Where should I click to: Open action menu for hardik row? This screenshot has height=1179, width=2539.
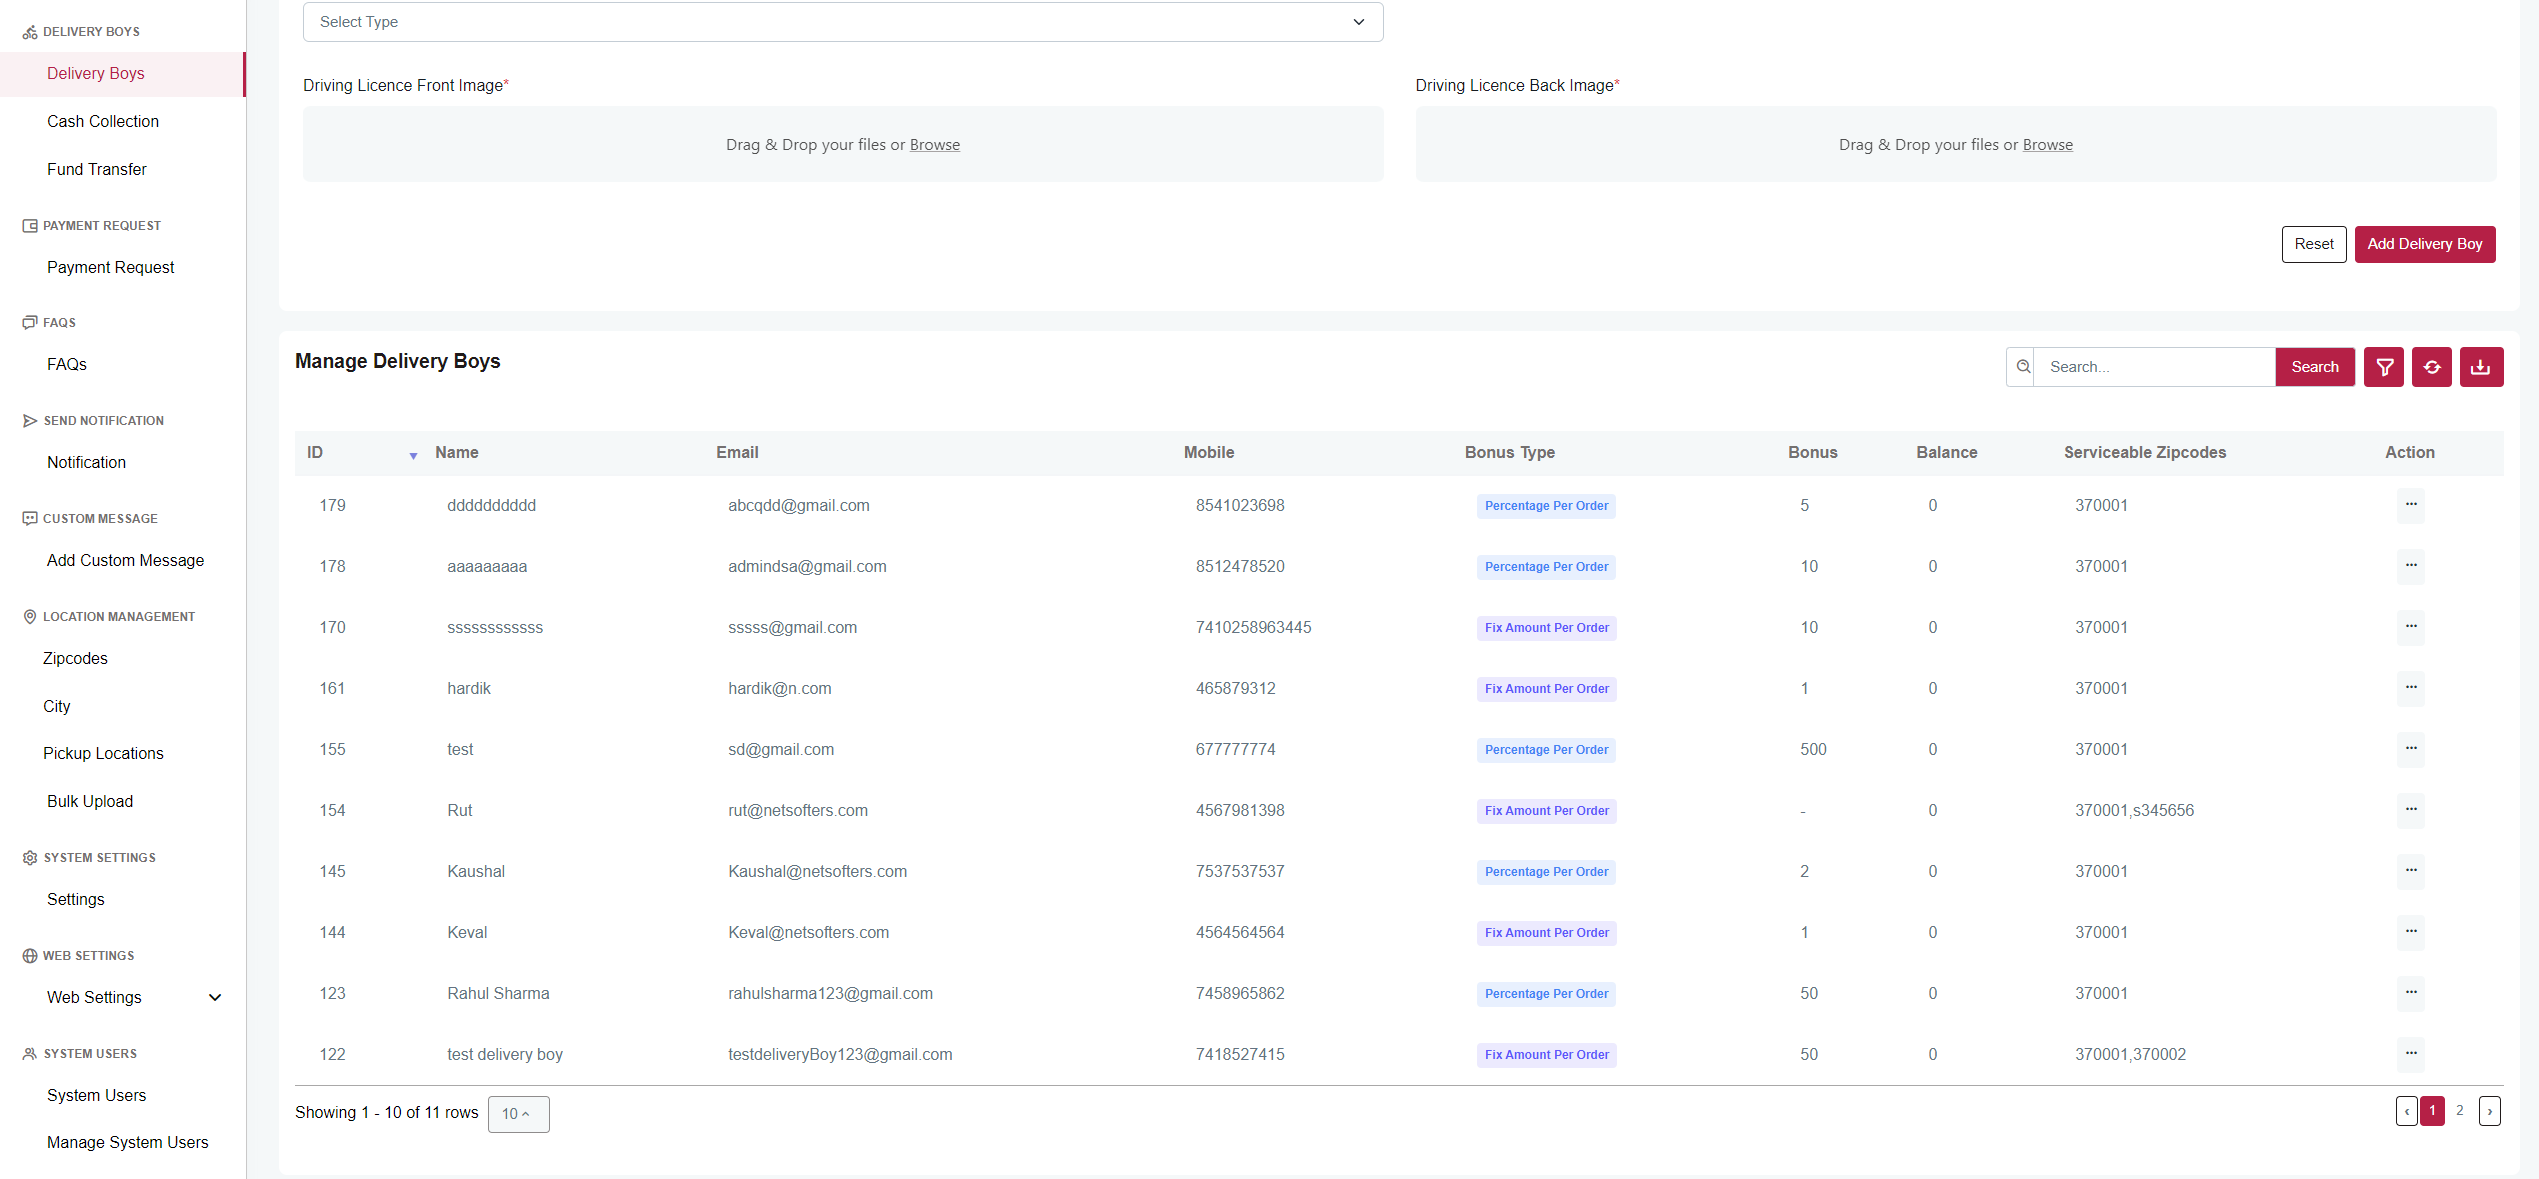2411,688
